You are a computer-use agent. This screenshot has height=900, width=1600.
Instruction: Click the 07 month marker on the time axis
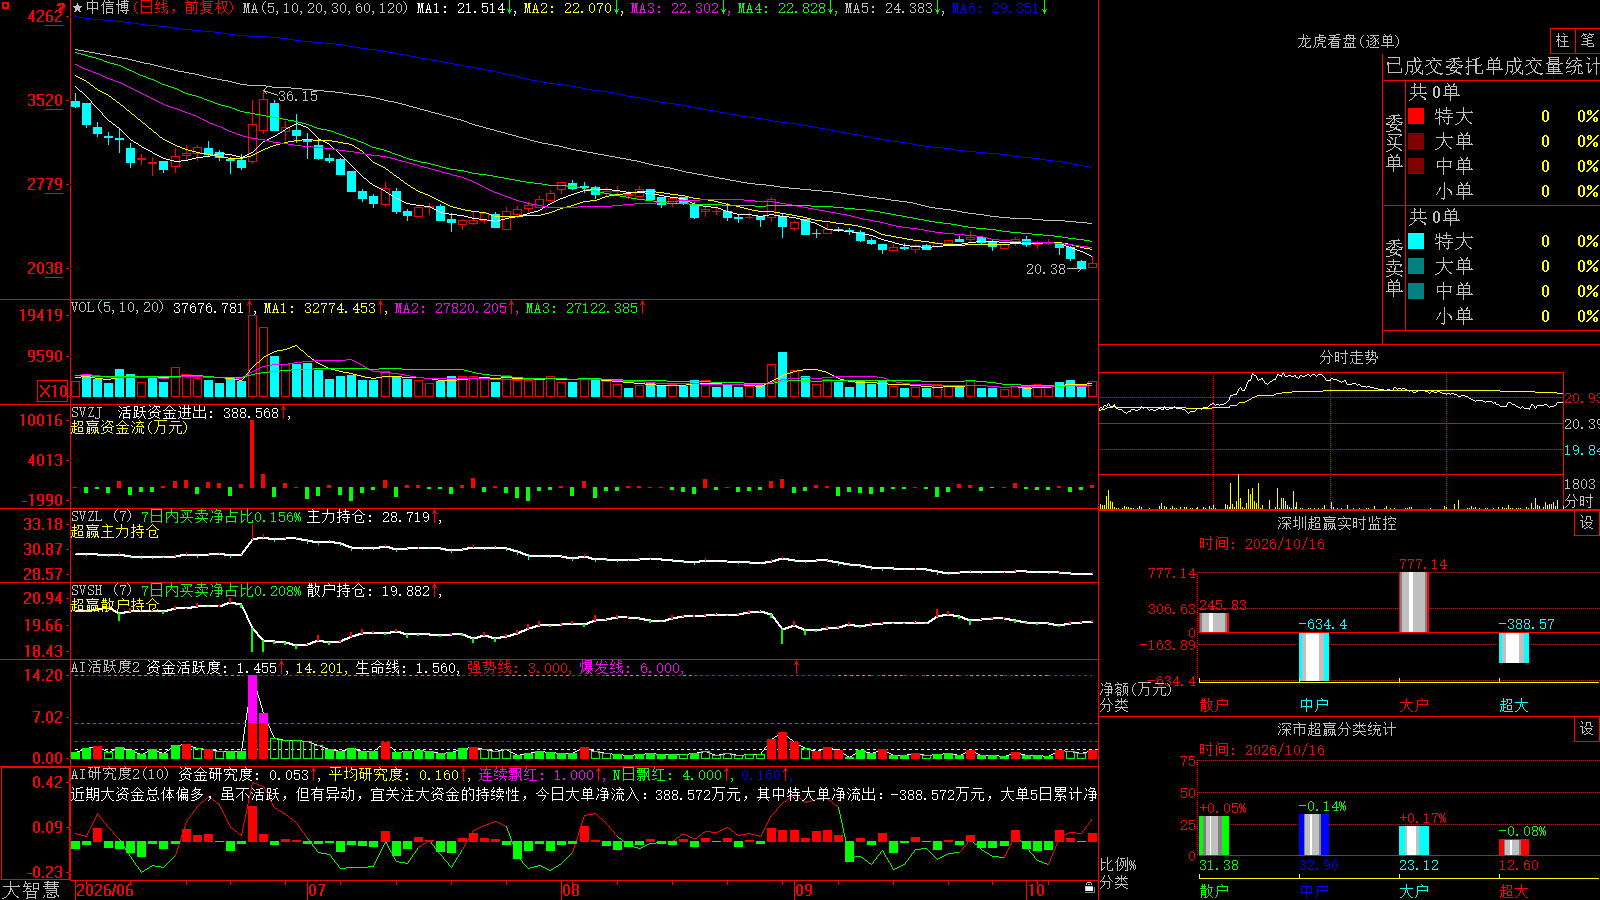[x=317, y=890]
